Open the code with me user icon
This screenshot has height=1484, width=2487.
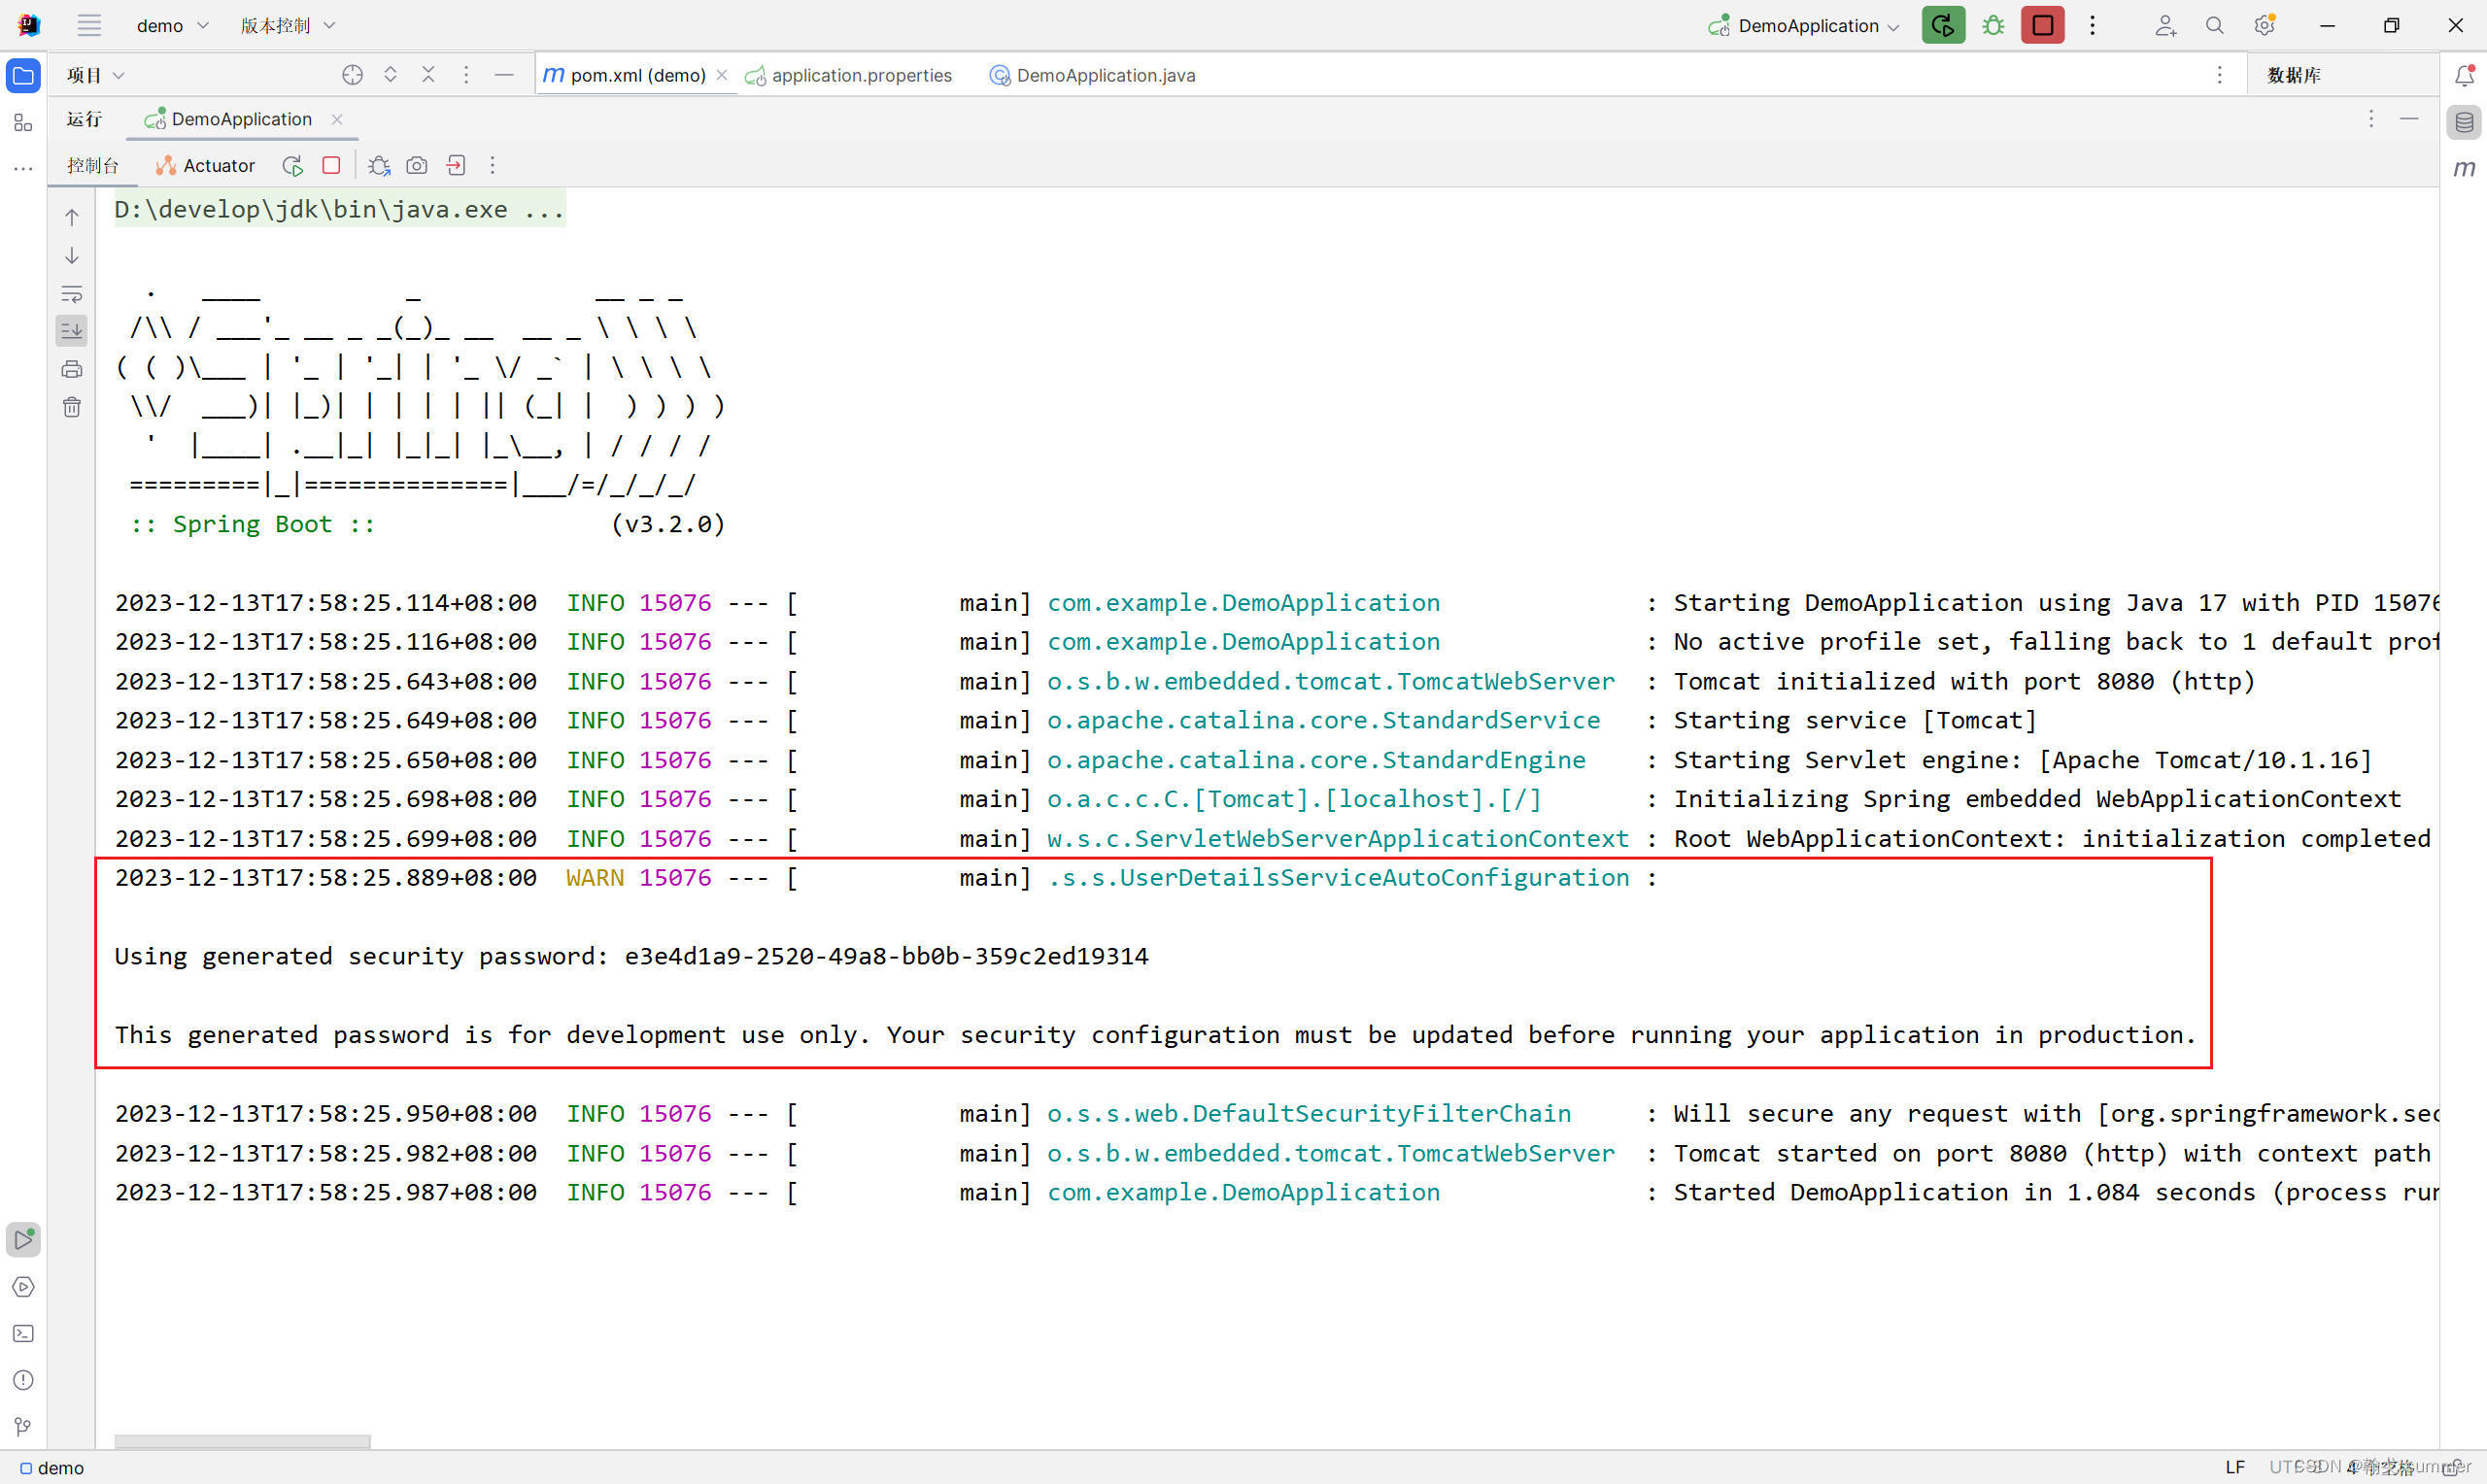point(2164,26)
